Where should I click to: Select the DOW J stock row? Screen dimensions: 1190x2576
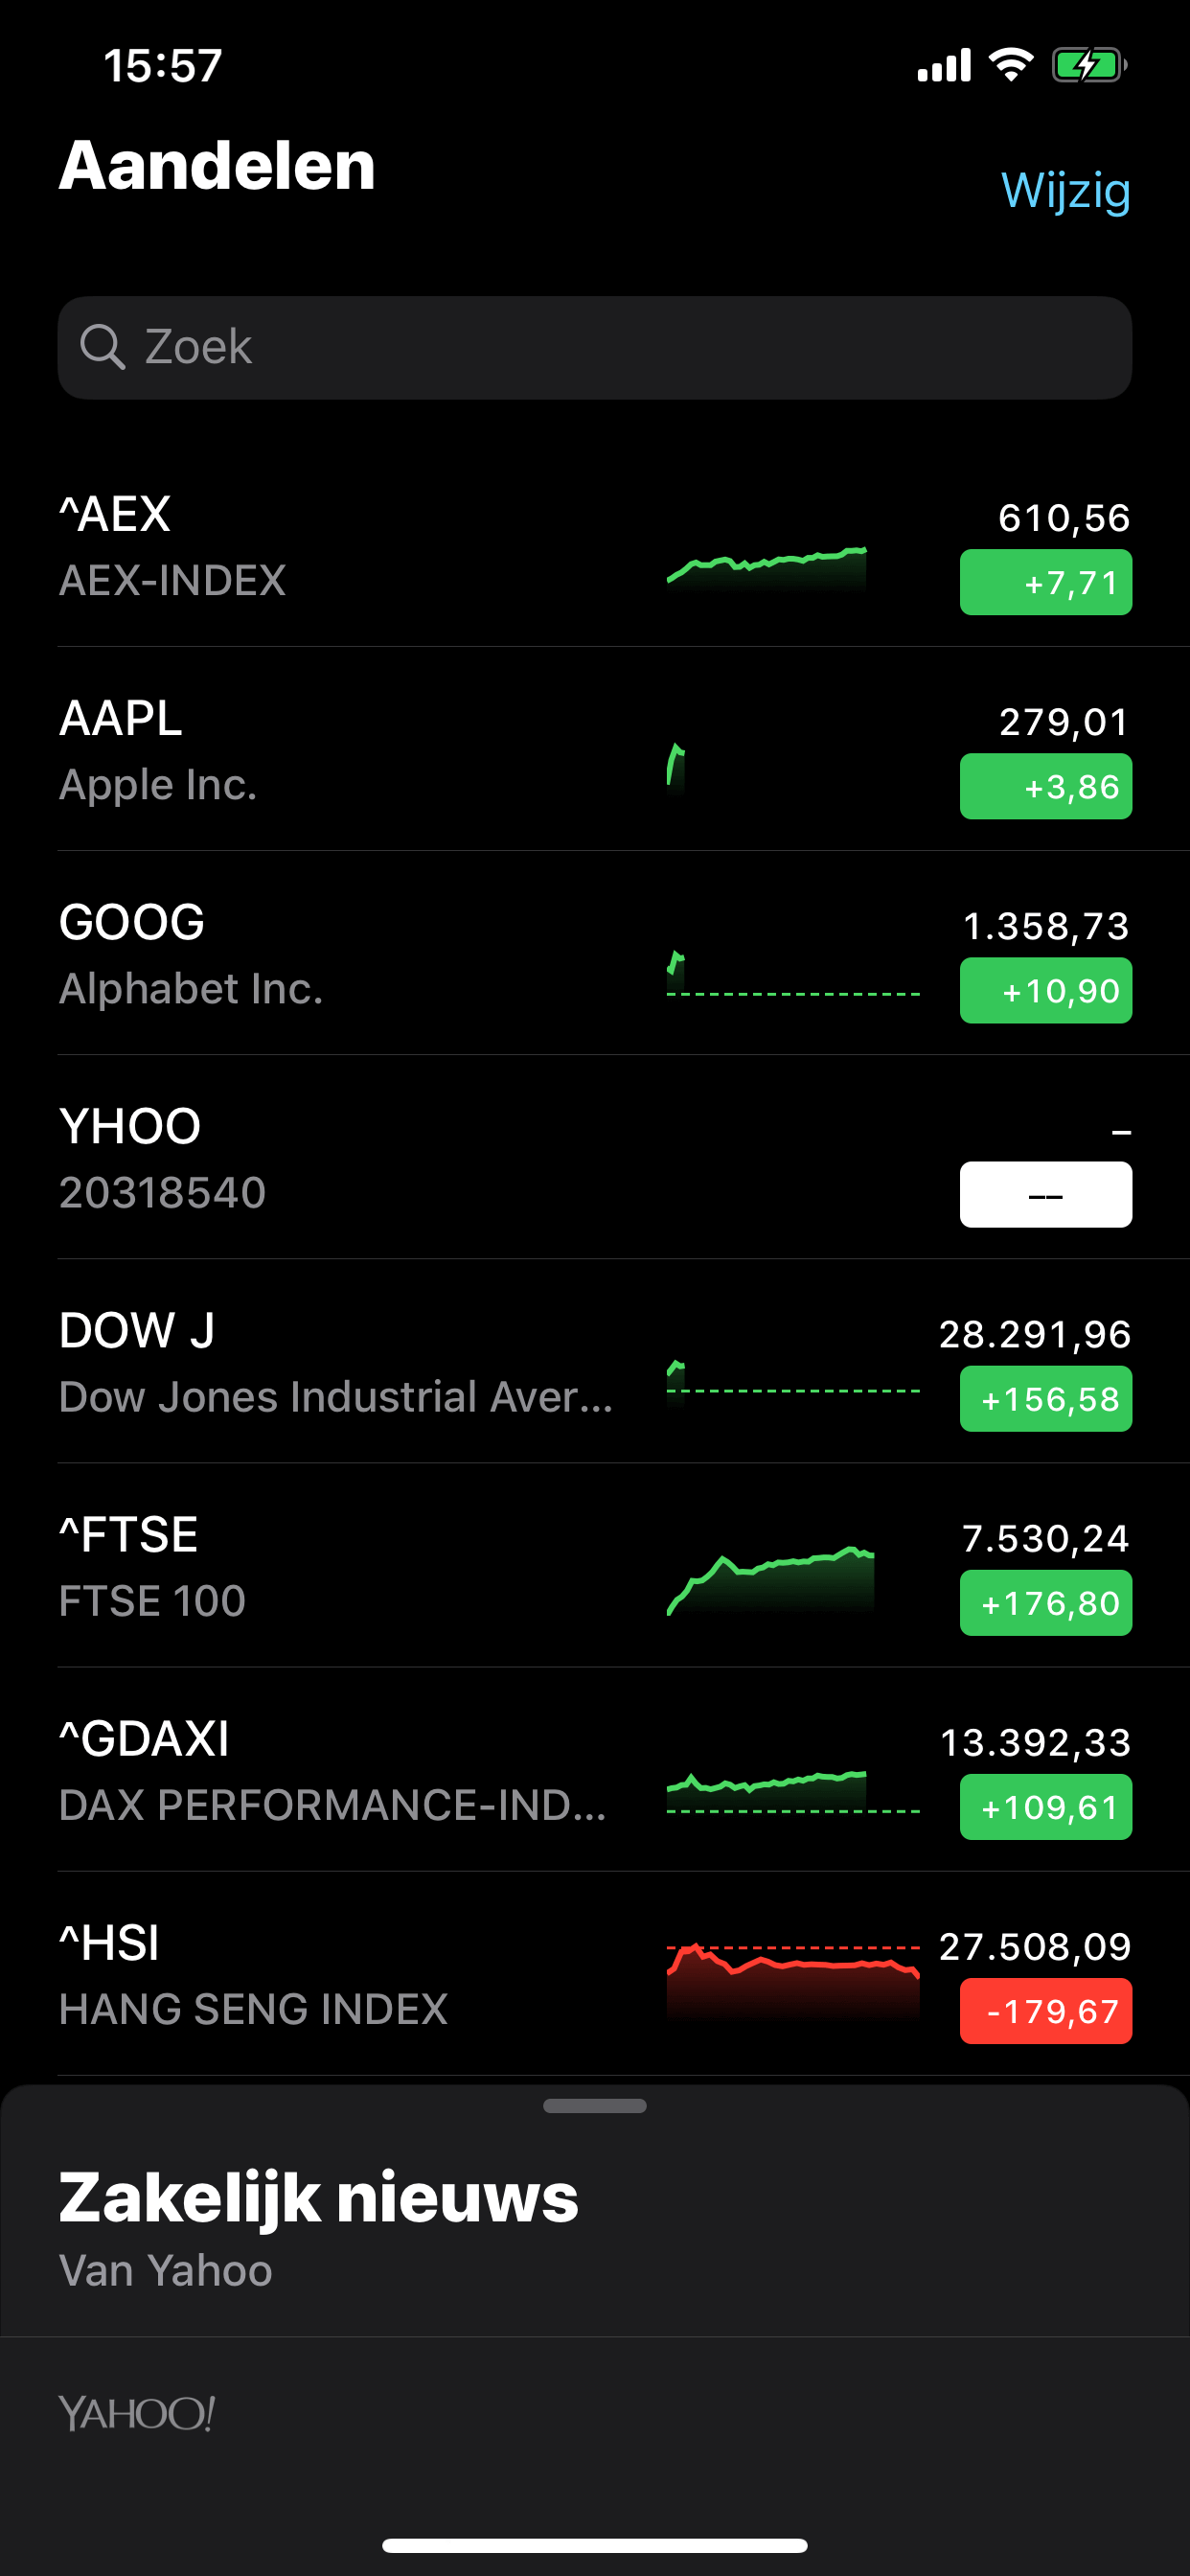click(x=595, y=1361)
